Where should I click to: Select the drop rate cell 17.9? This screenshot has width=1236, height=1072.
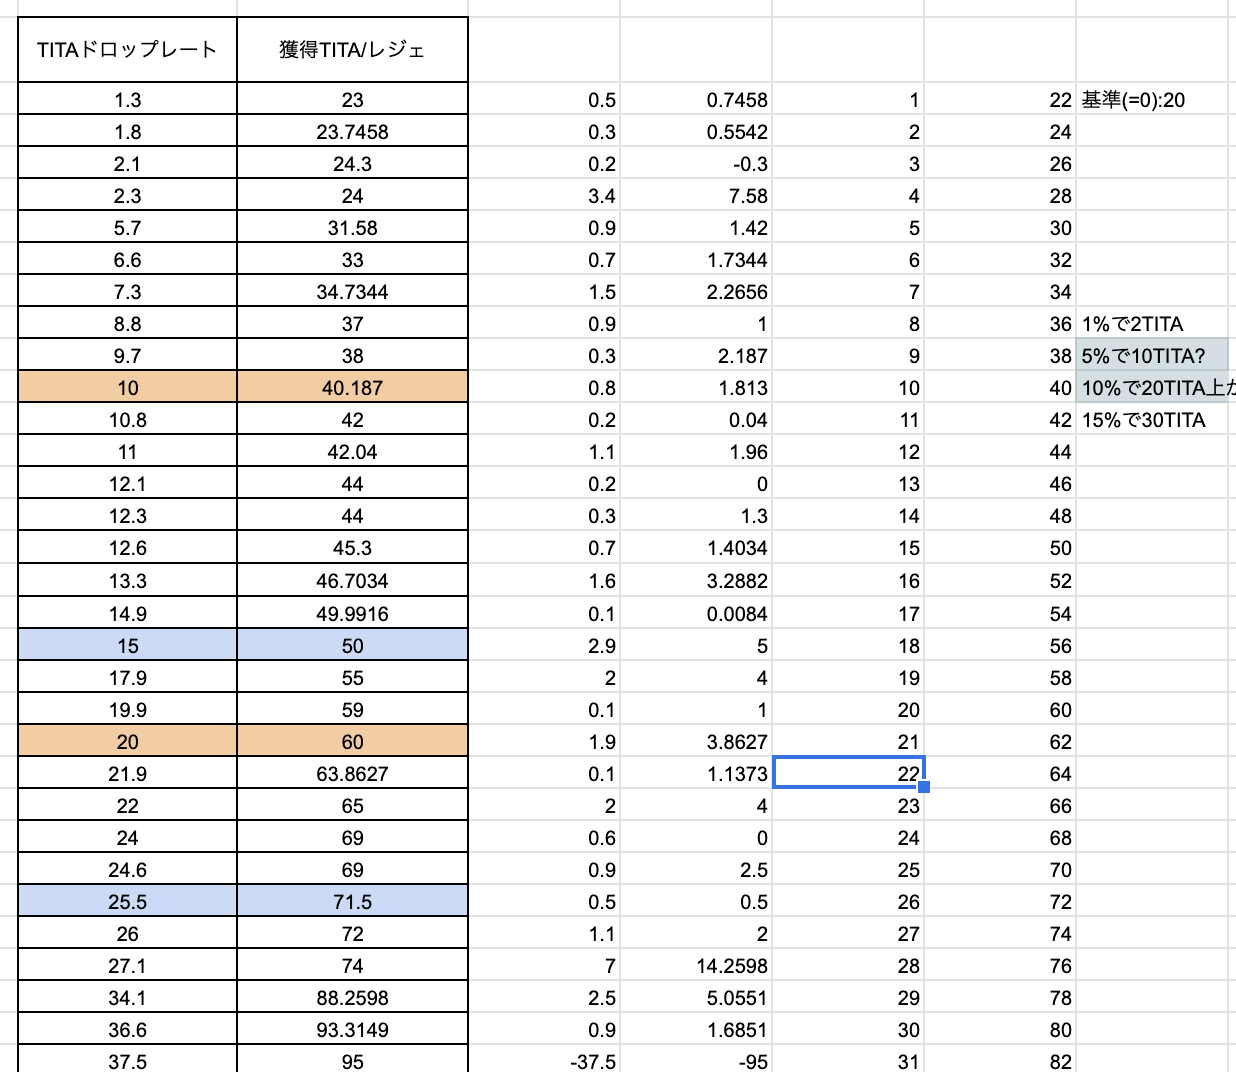[x=128, y=677]
